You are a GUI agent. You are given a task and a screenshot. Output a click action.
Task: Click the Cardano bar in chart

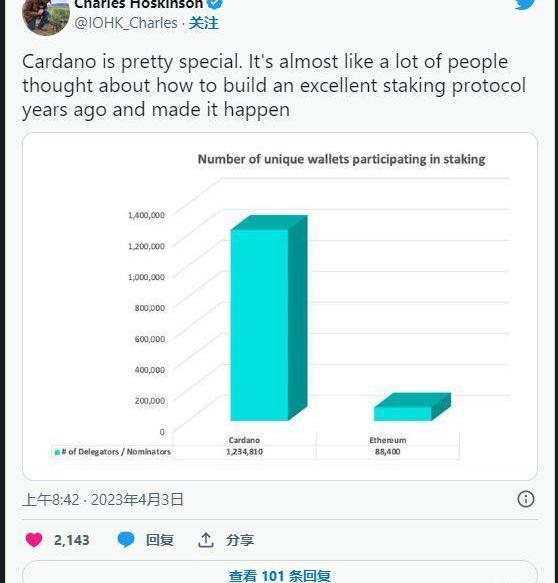pyautogui.click(x=269, y=318)
